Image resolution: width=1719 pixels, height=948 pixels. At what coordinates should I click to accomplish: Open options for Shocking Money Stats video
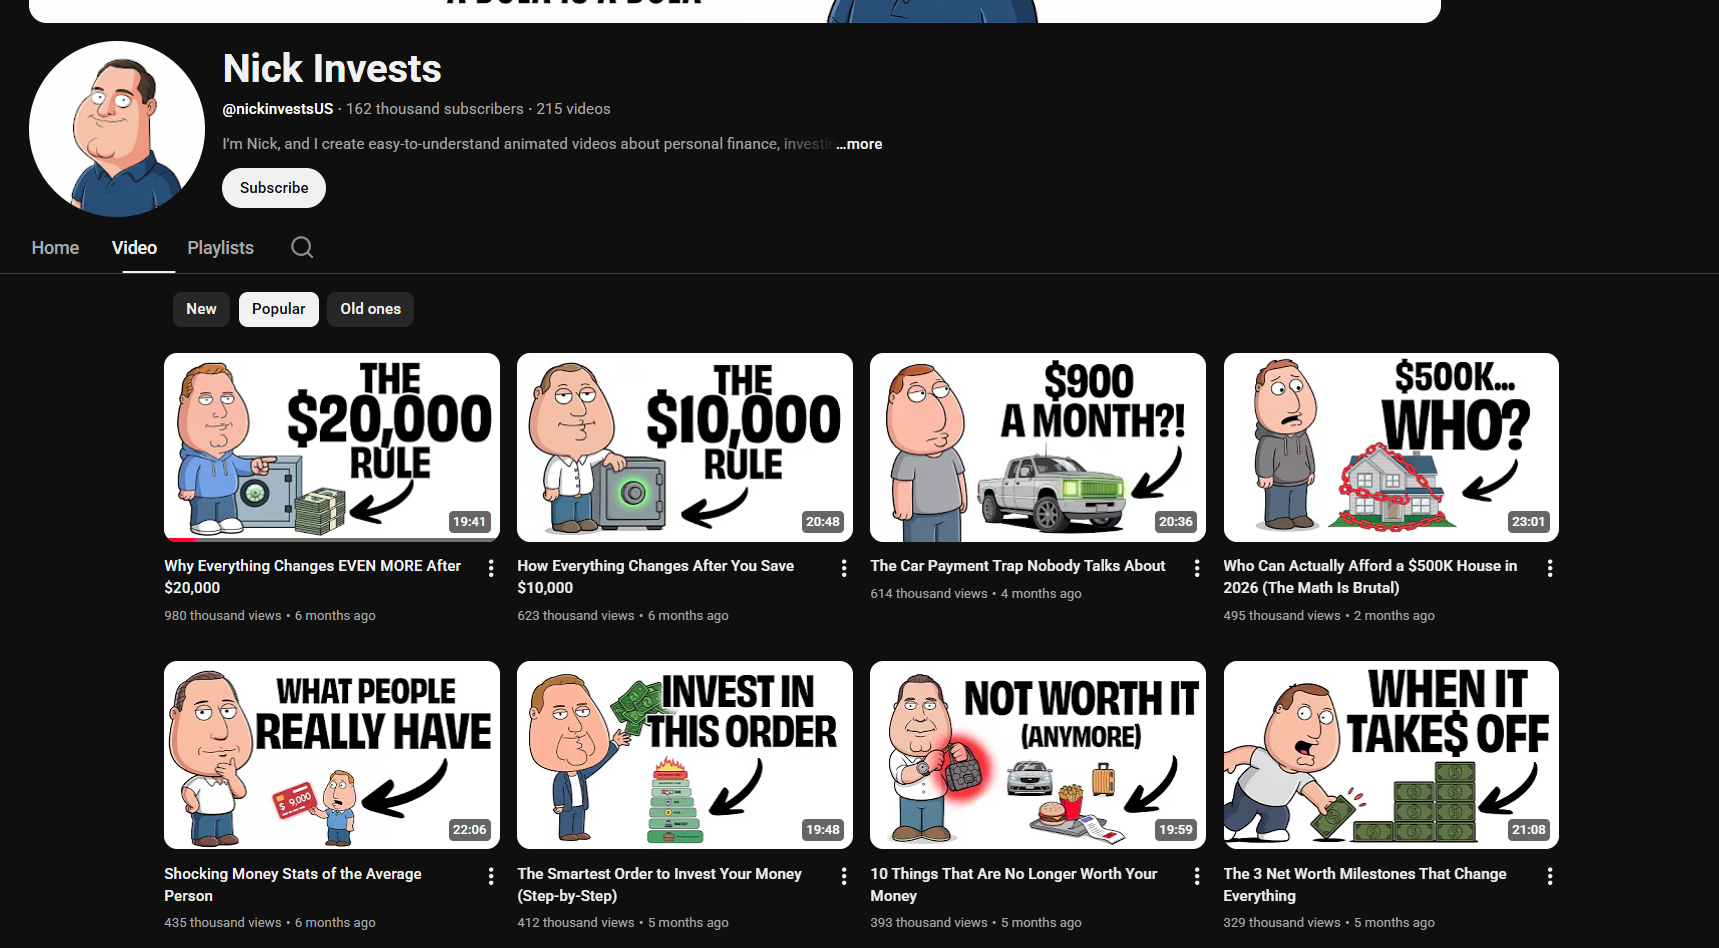click(x=491, y=876)
